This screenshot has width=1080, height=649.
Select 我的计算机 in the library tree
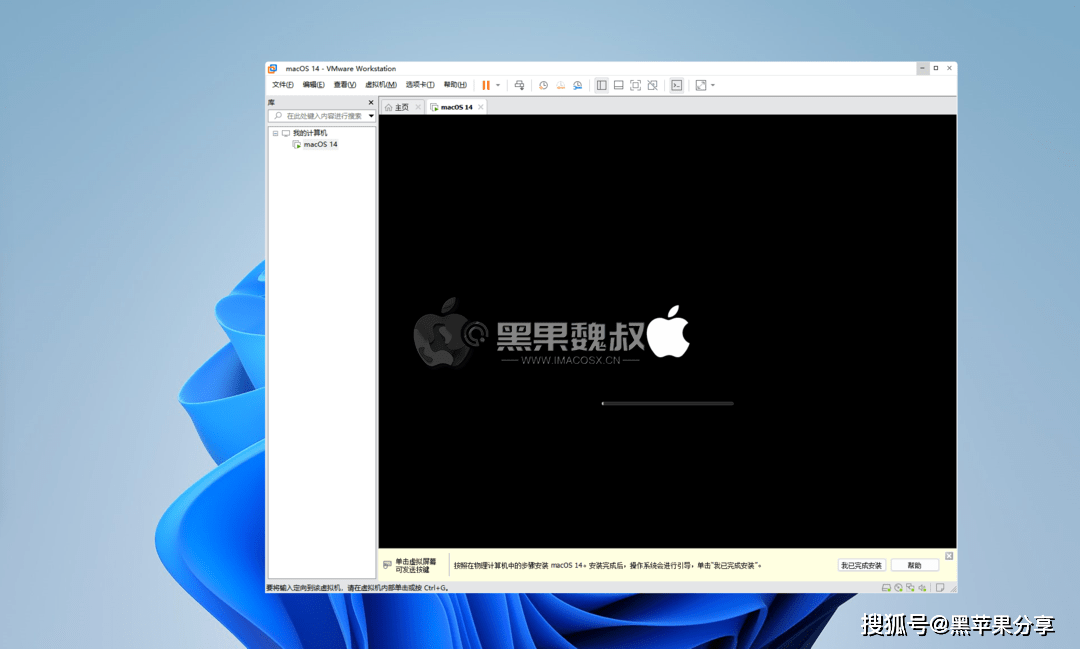coord(310,133)
